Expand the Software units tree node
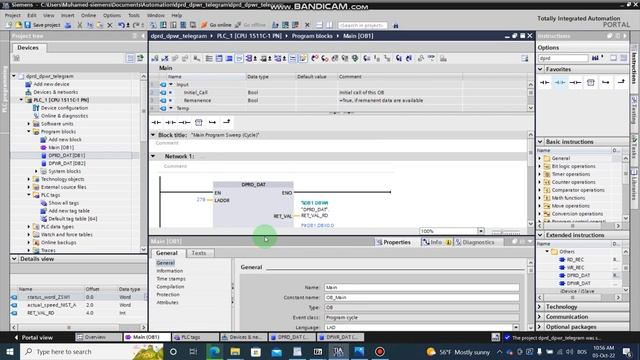 pos(29,124)
